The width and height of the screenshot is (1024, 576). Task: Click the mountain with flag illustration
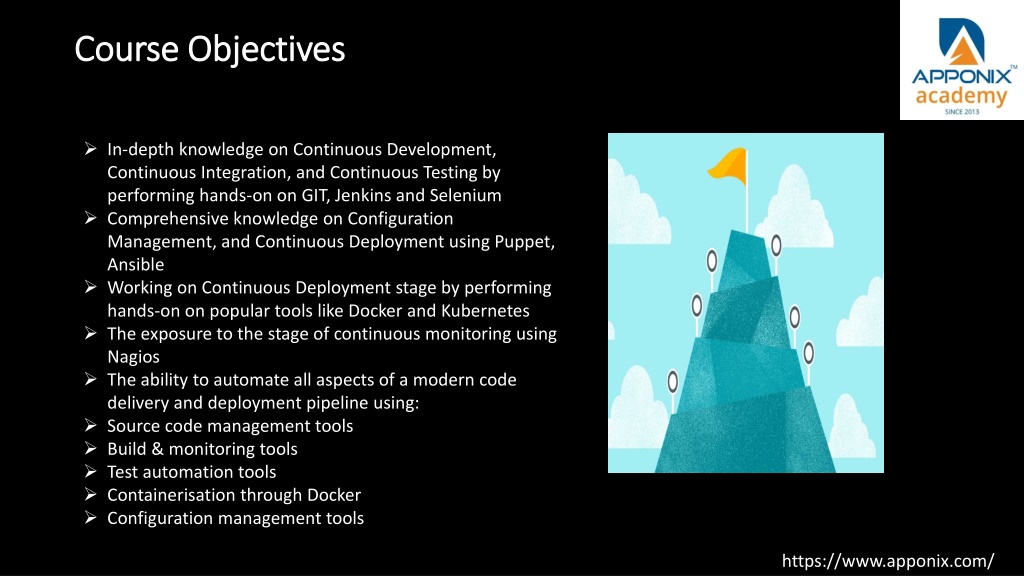point(746,303)
